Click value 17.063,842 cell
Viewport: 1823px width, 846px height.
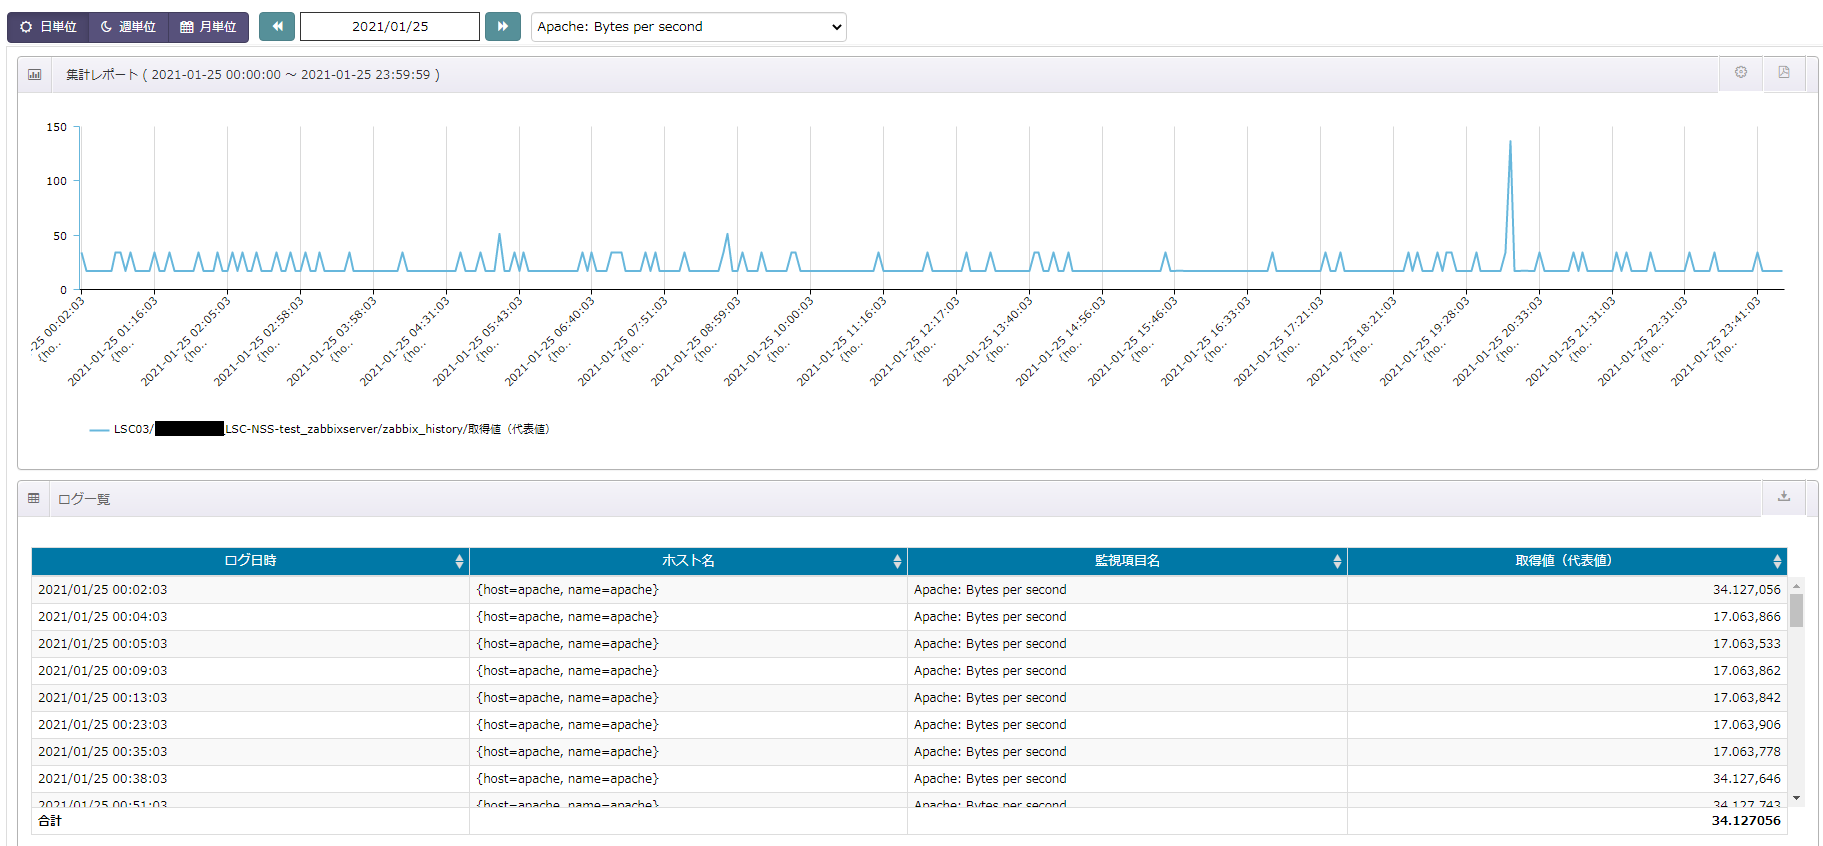[x=1746, y=698]
